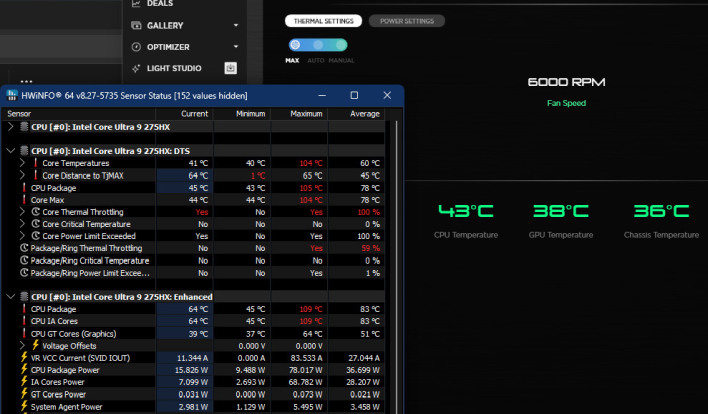Open the Thermal Settings tab

tap(321, 21)
